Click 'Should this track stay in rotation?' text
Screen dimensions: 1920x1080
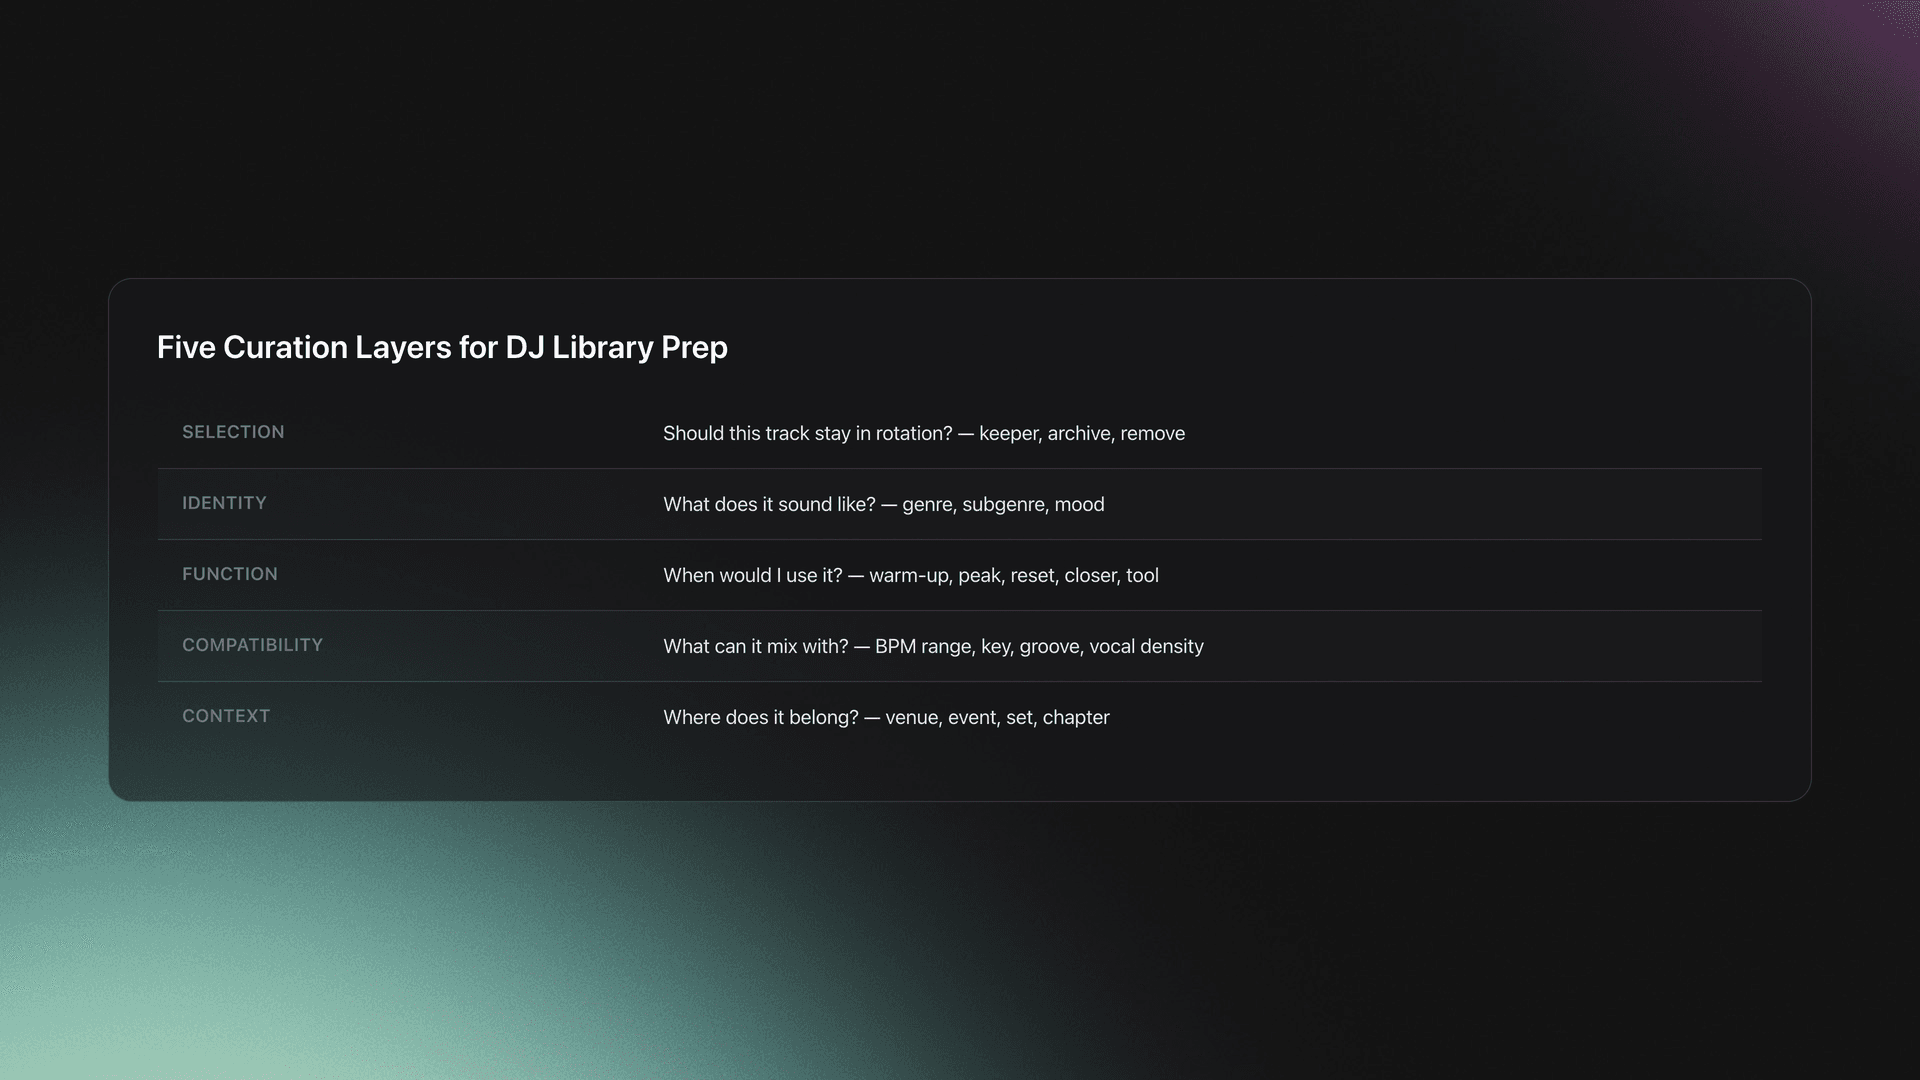(x=807, y=433)
